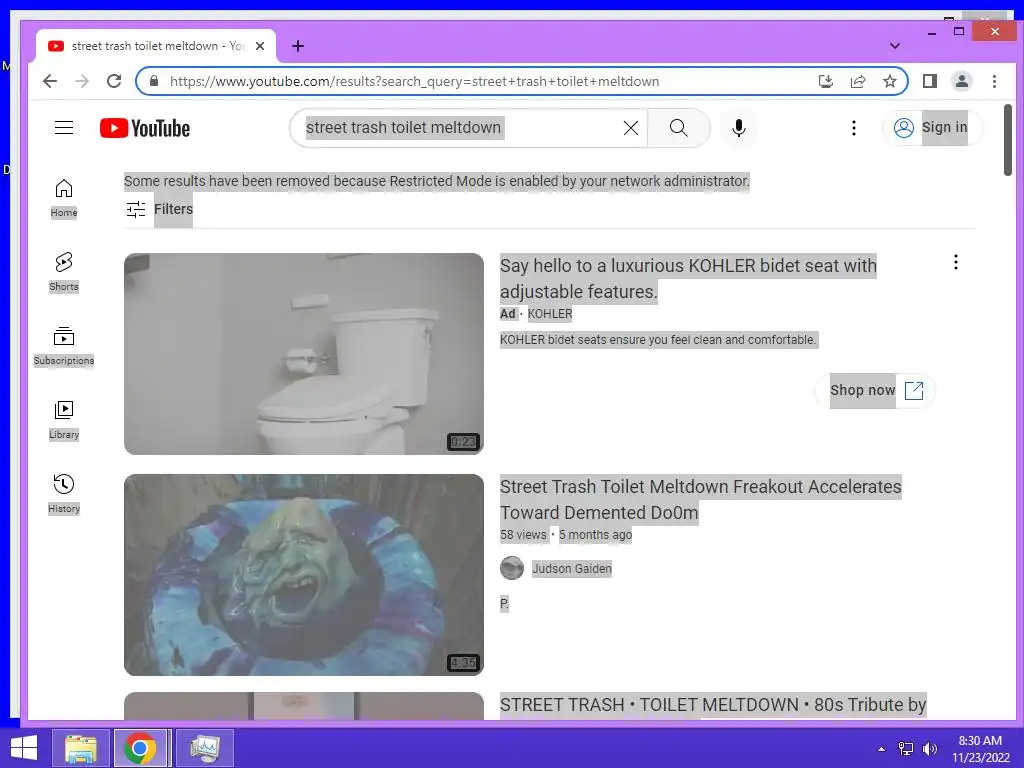Viewport: 1024px width, 768px height.
Task: Open Street Trash Toilet Meltdown Freakout thumbnail
Action: click(x=304, y=575)
